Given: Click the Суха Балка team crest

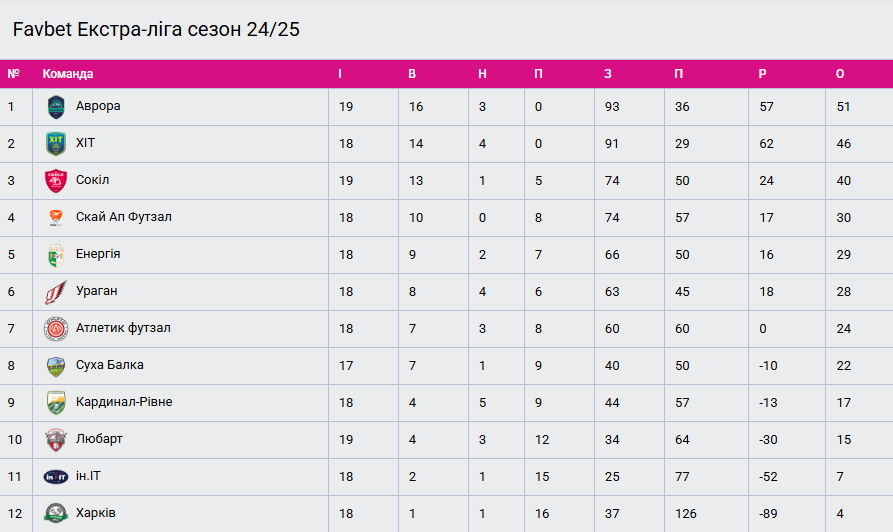Looking at the screenshot, I should (x=56, y=366).
